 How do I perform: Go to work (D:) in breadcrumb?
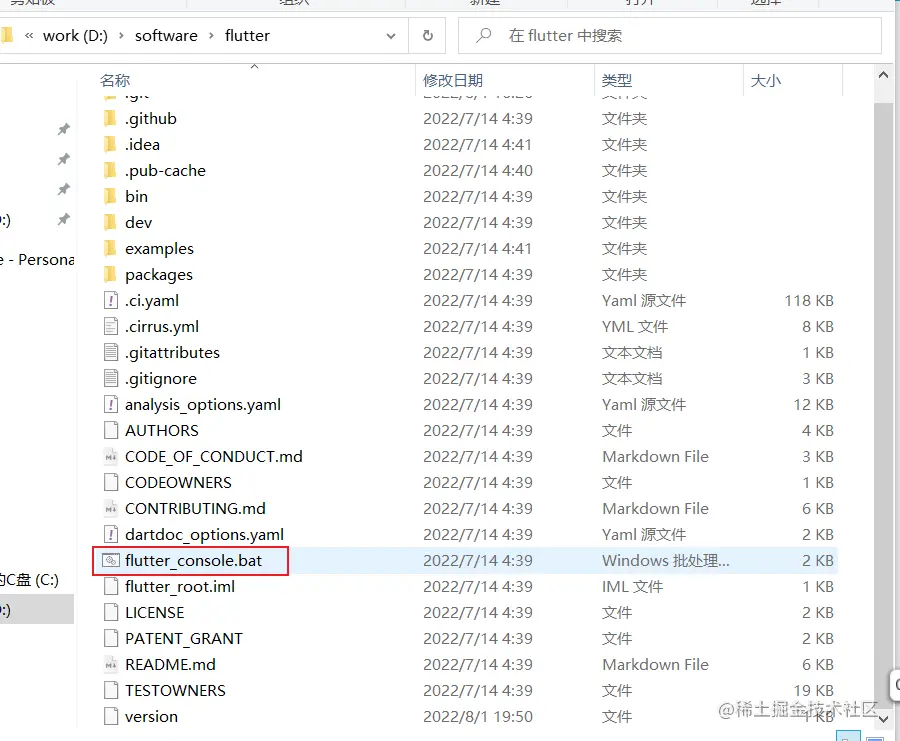click(75, 36)
